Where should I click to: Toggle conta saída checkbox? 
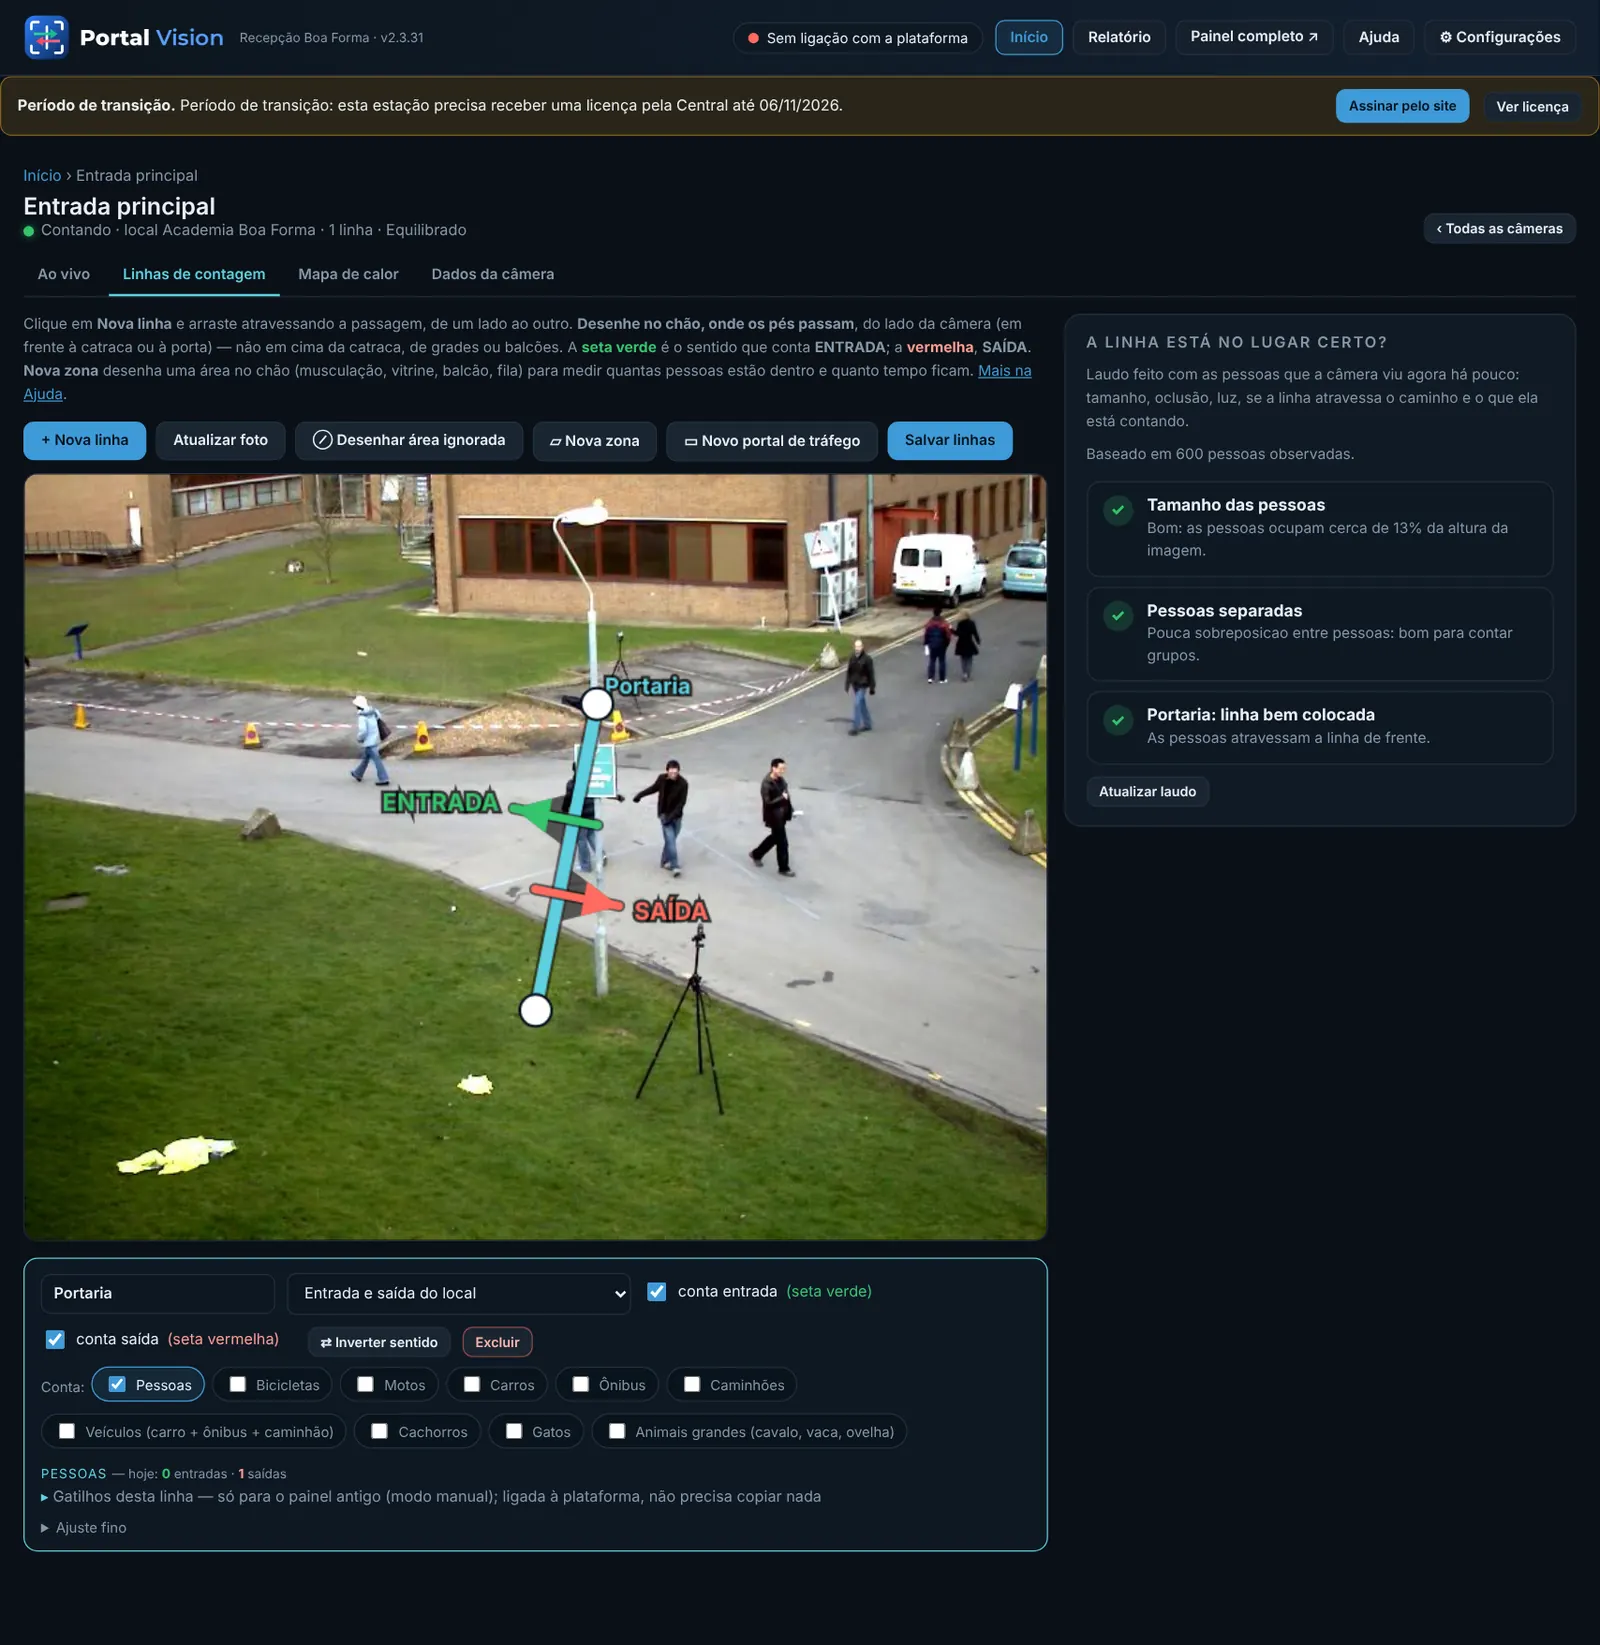point(55,1339)
